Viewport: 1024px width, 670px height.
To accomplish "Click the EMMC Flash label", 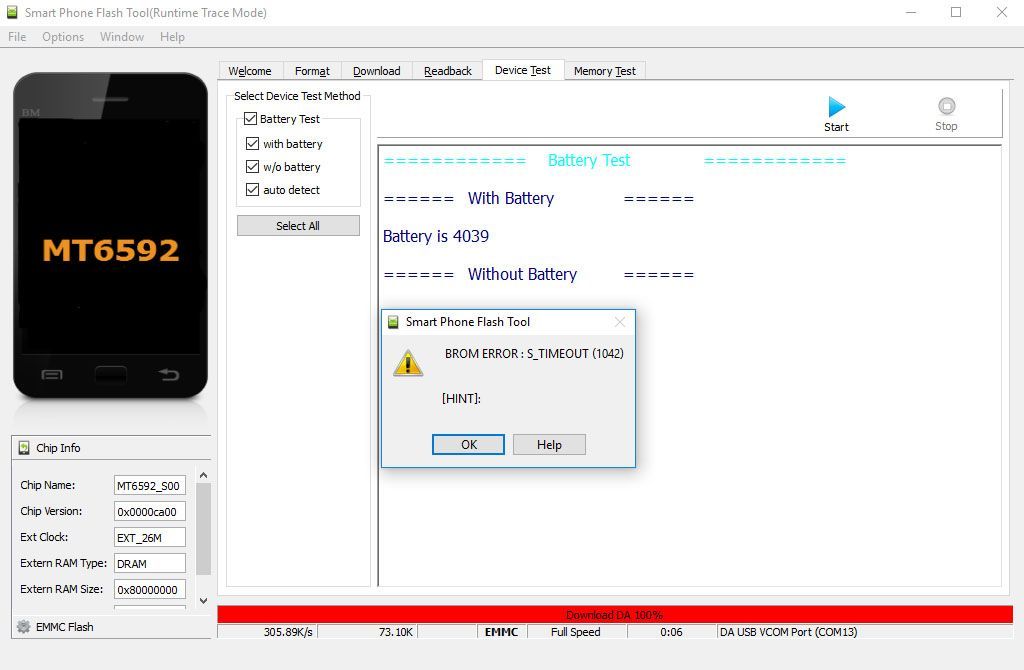I will point(65,627).
